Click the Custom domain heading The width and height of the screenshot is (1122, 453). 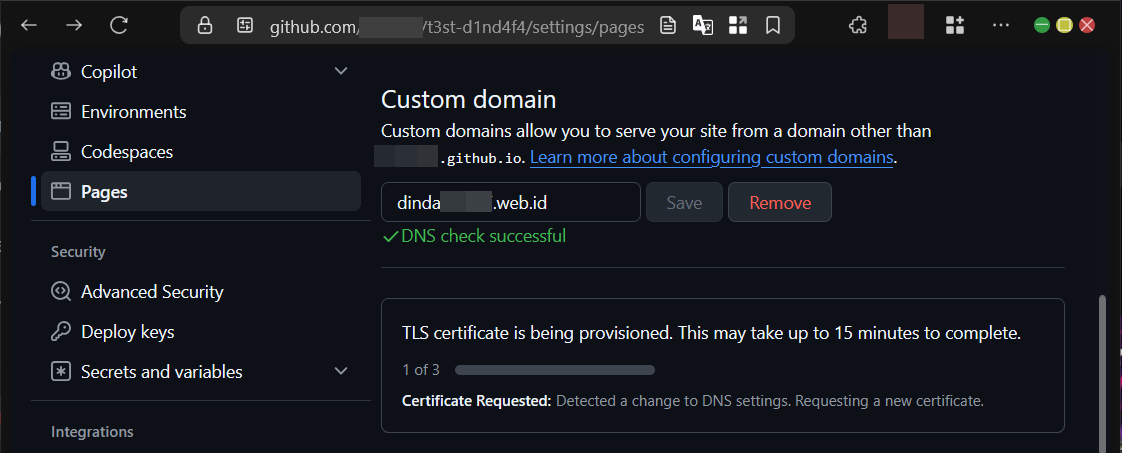pyautogui.click(x=469, y=99)
